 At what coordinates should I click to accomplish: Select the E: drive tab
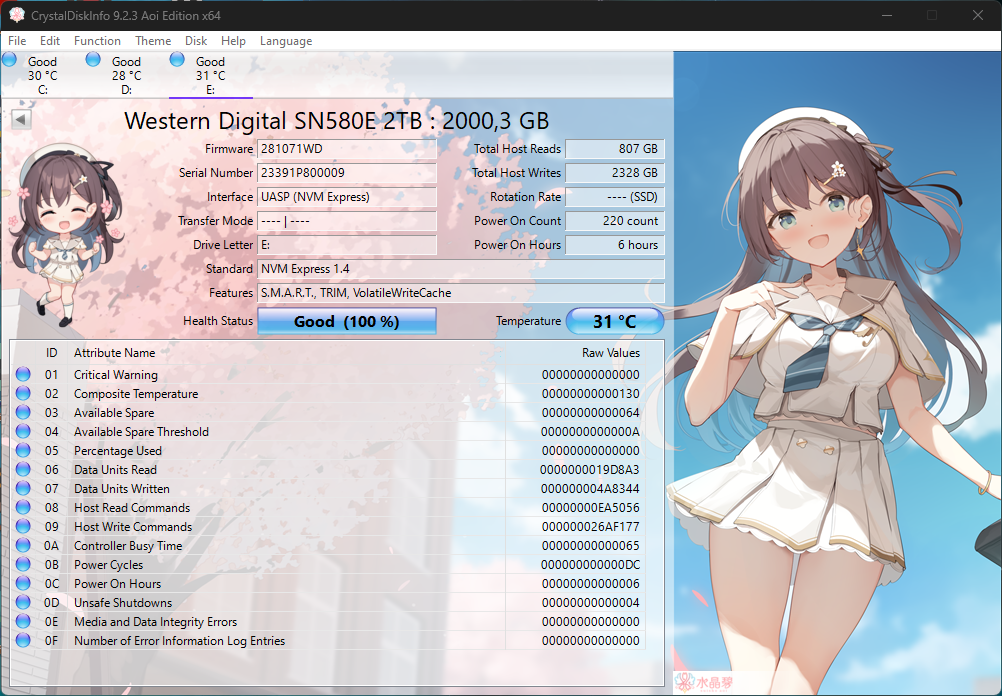point(210,75)
